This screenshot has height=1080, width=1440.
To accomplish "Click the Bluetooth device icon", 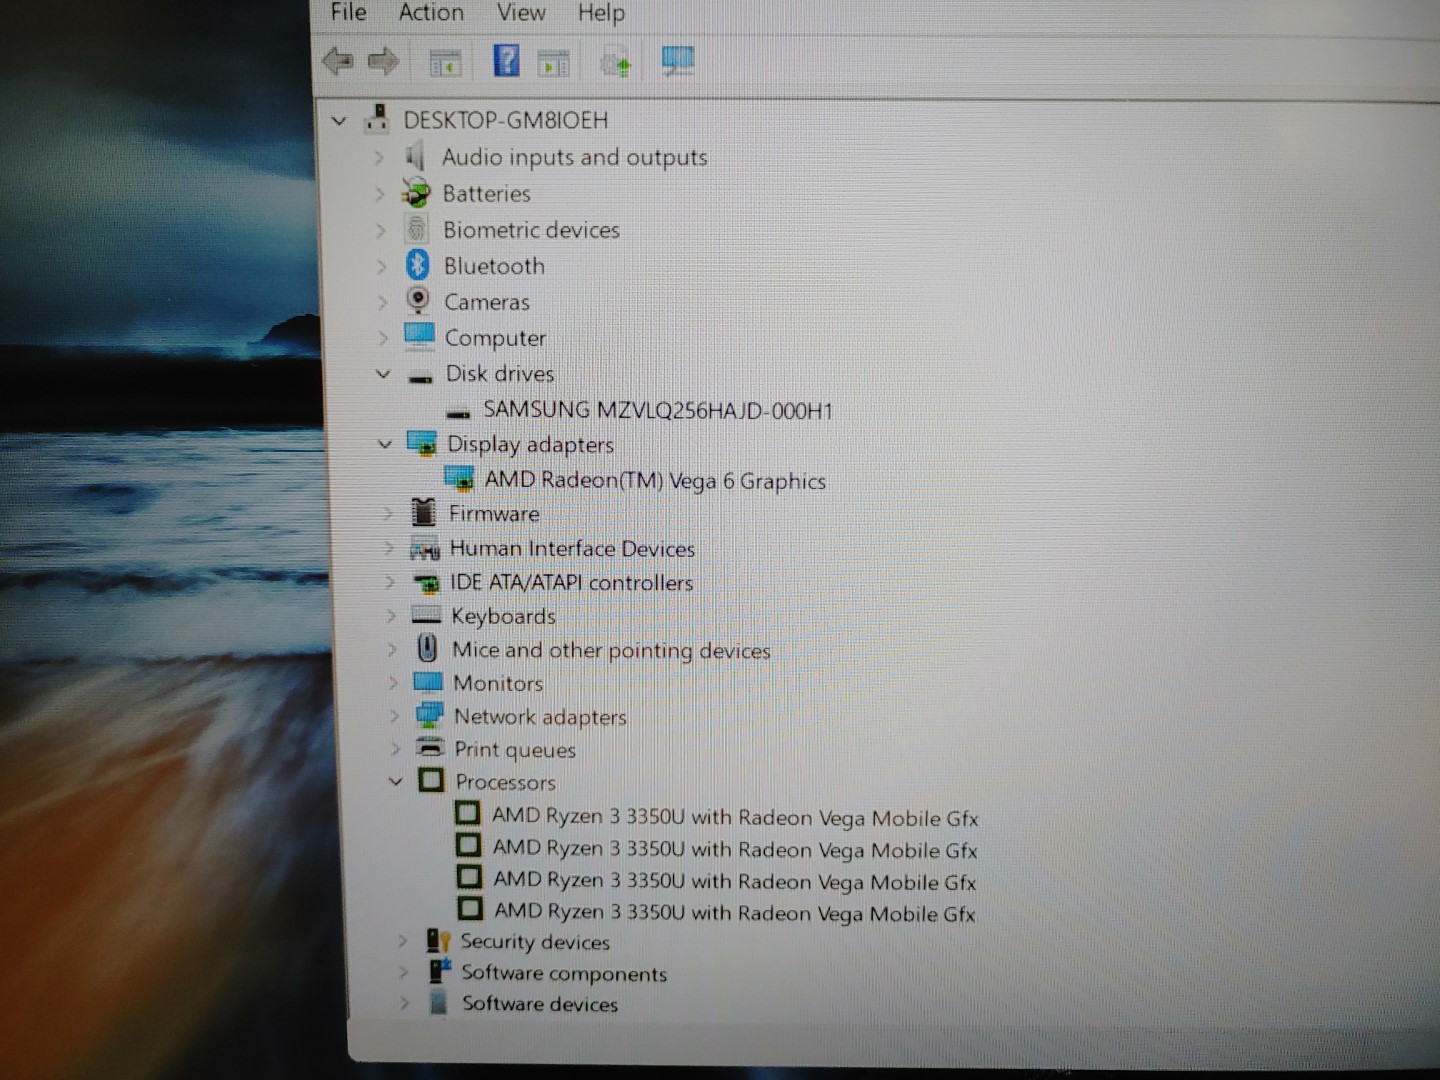I will tap(419, 265).
